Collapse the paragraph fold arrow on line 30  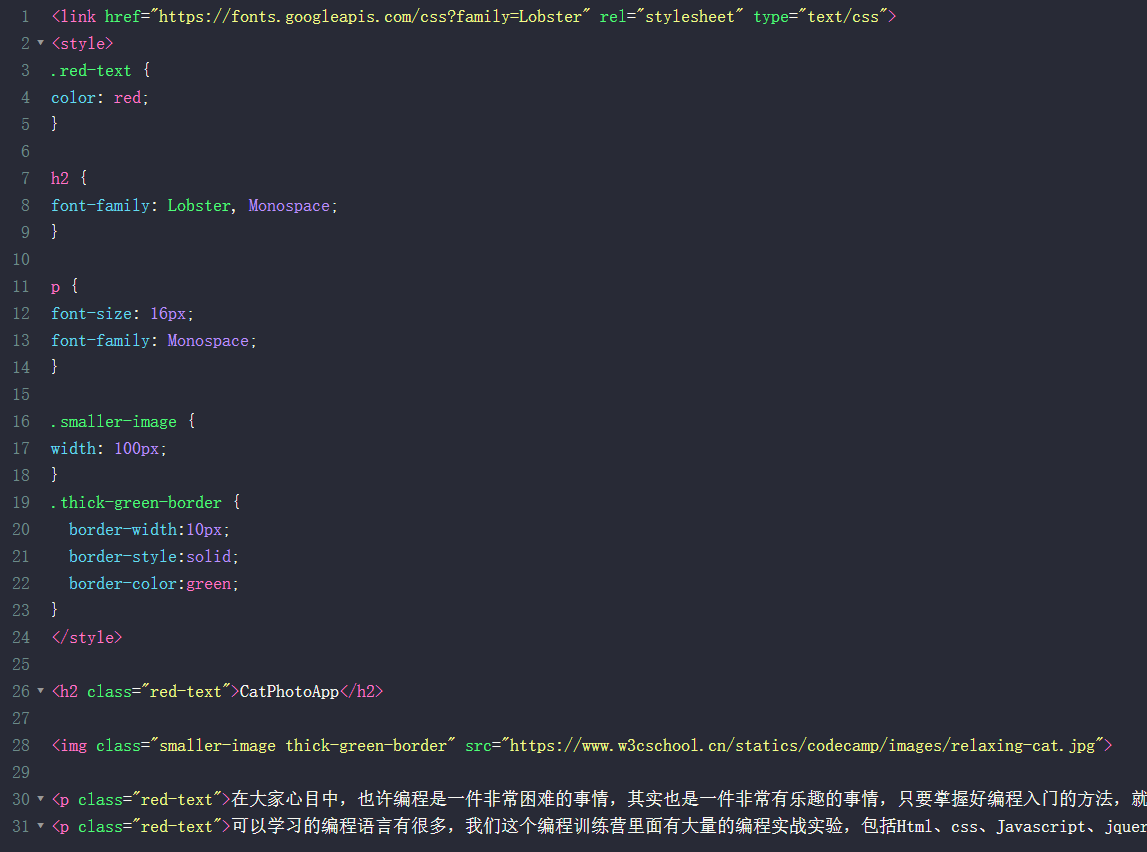[x=40, y=799]
